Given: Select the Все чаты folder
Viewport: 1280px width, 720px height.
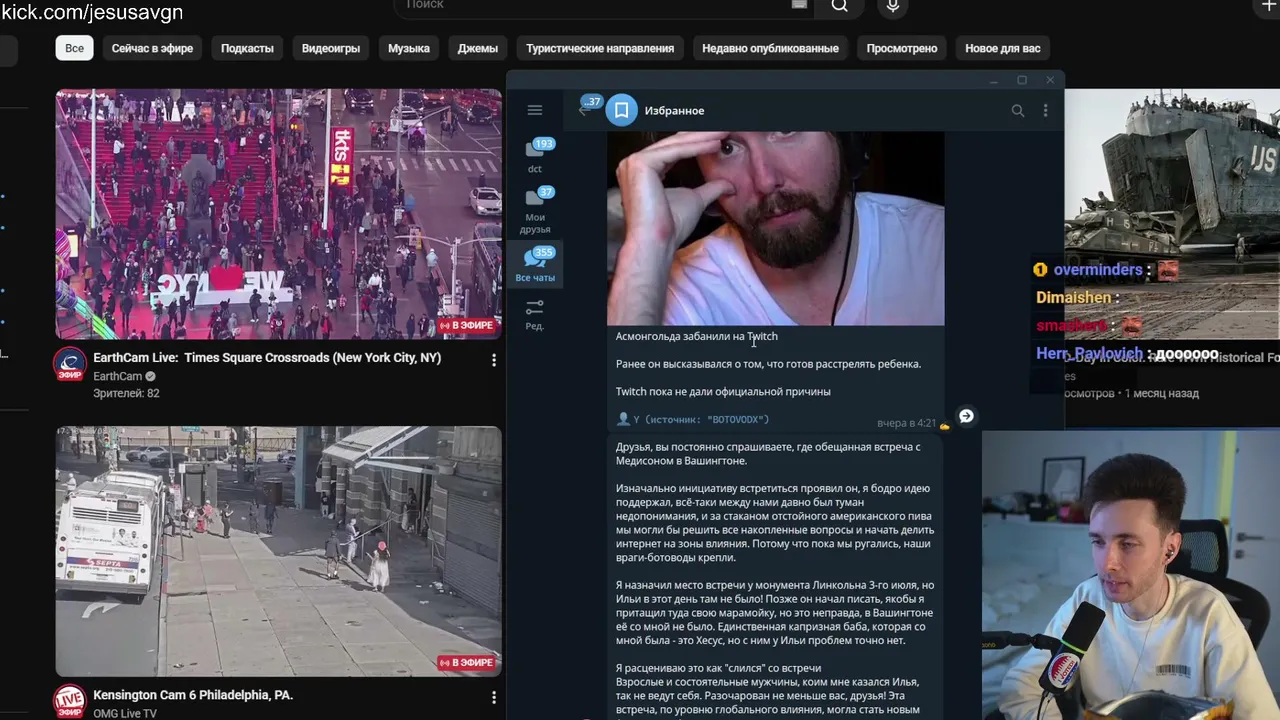Looking at the screenshot, I should (x=535, y=265).
